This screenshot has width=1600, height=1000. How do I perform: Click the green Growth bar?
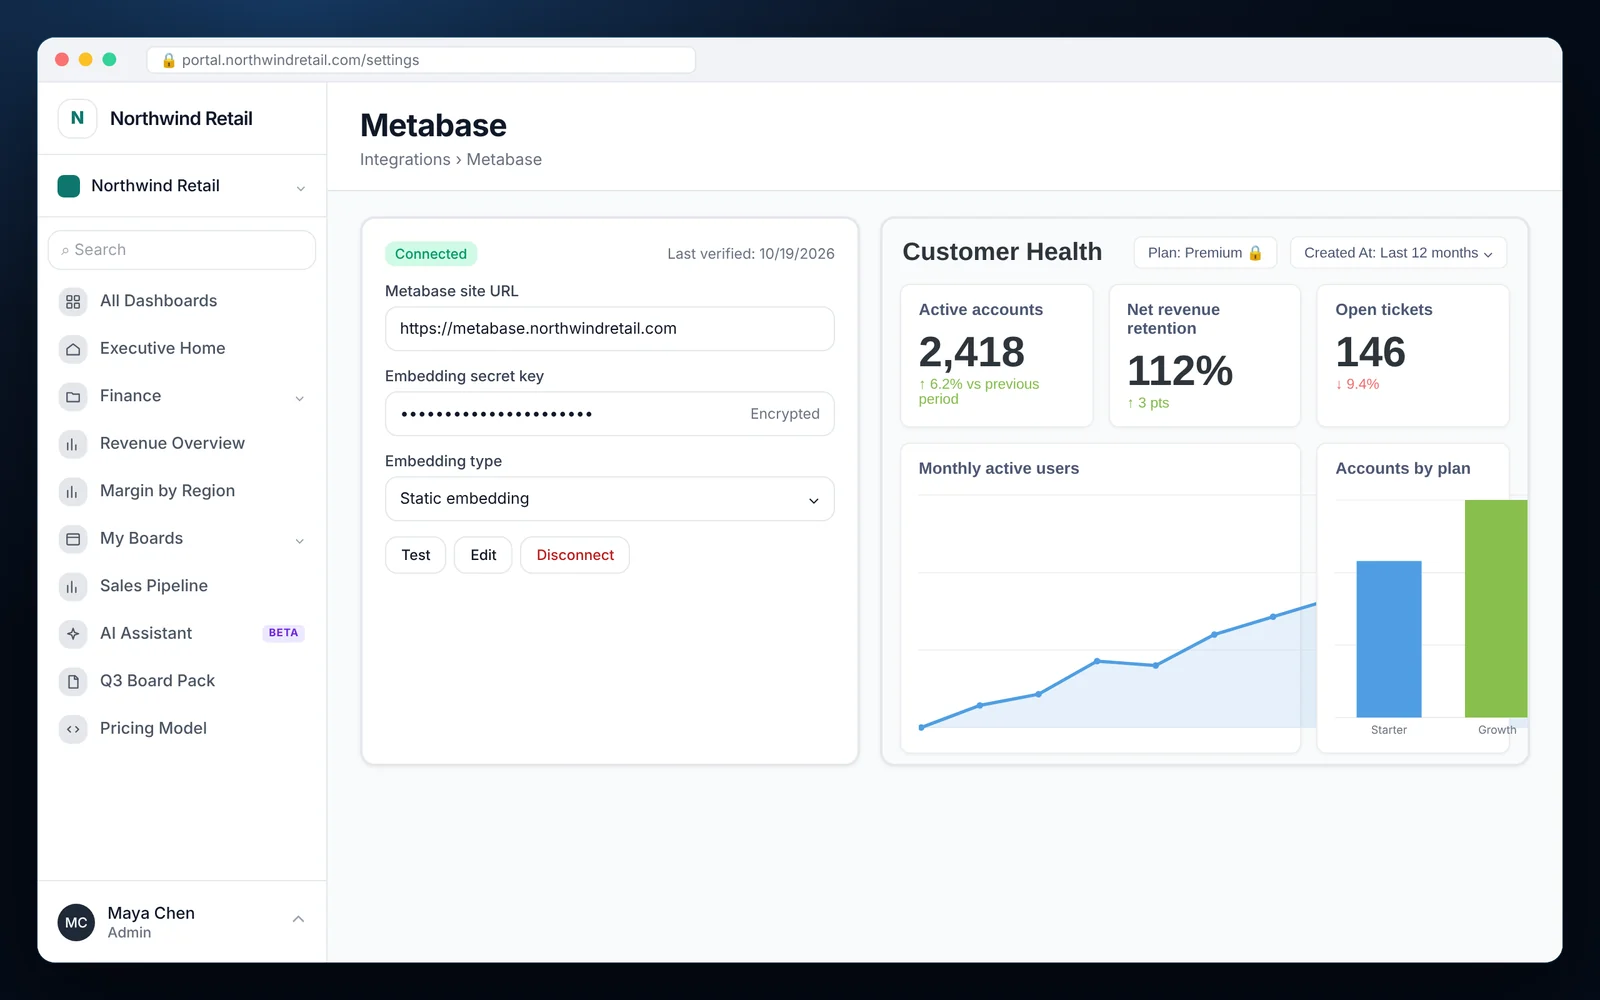pyautogui.click(x=1496, y=608)
